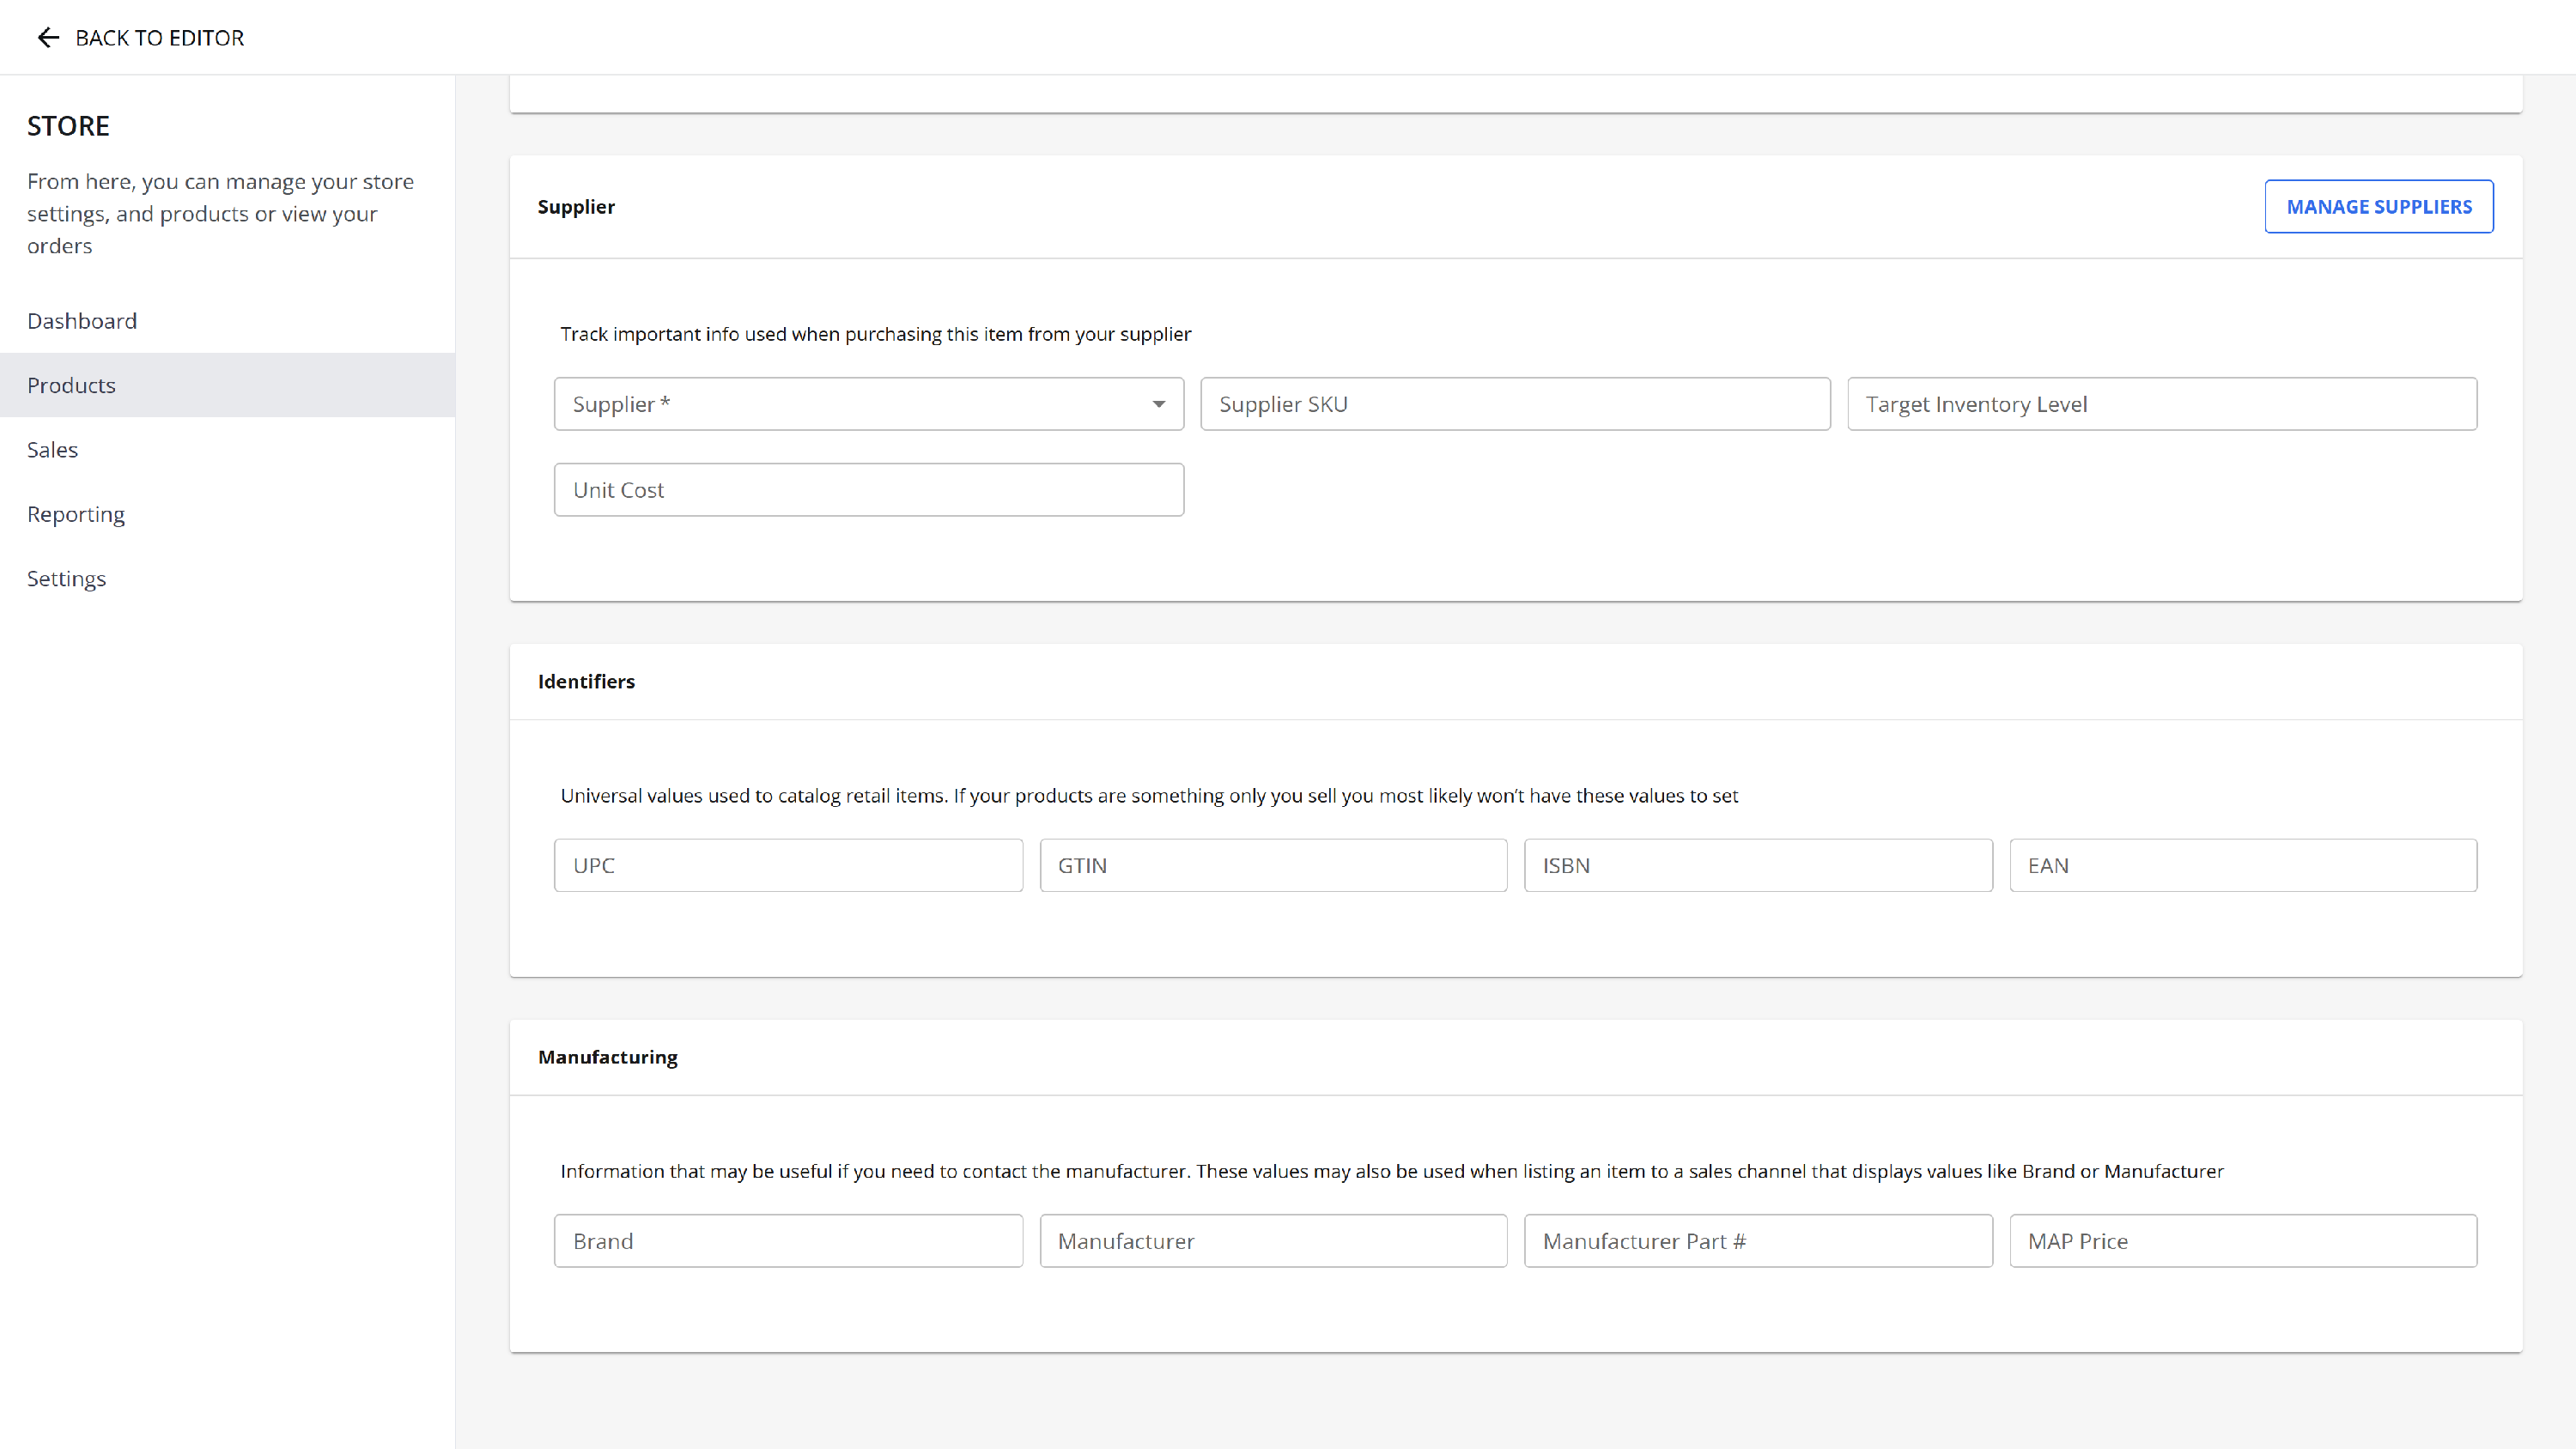
Task: Focus the GTIN input box
Action: tap(1273, 866)
